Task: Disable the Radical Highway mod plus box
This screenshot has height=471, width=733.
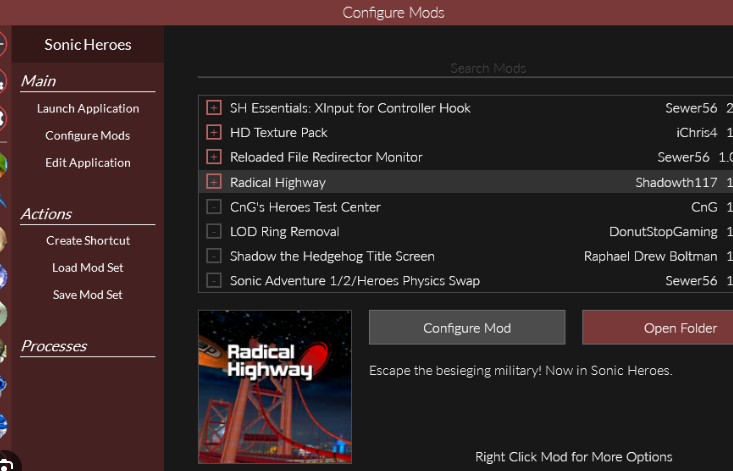Action: [x=213, y=182]
